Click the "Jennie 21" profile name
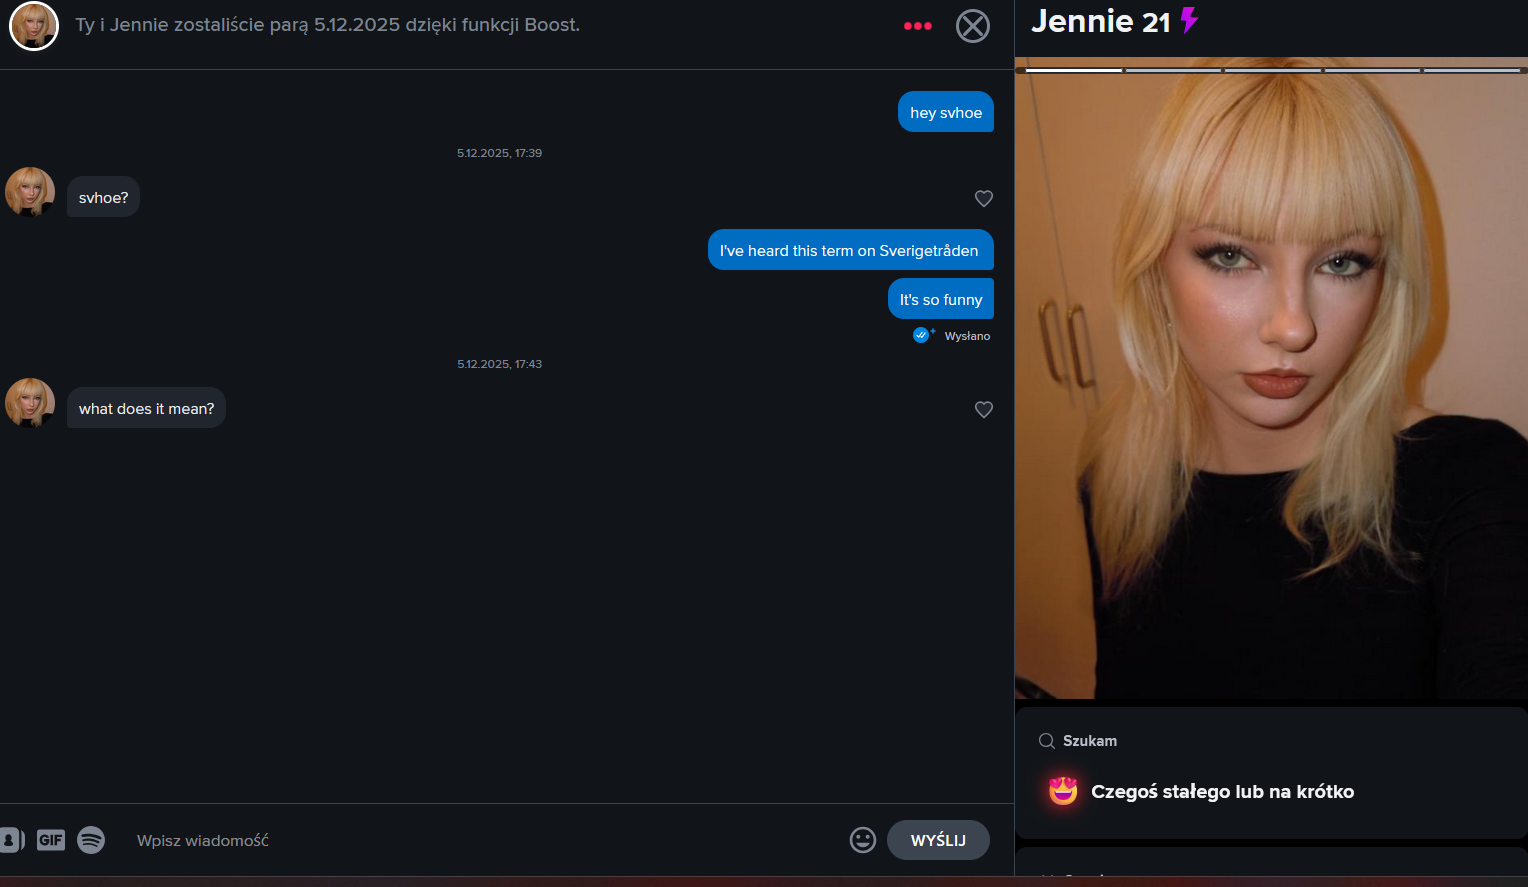The height and width of the screenshot is (887, 1528). 1100,21
